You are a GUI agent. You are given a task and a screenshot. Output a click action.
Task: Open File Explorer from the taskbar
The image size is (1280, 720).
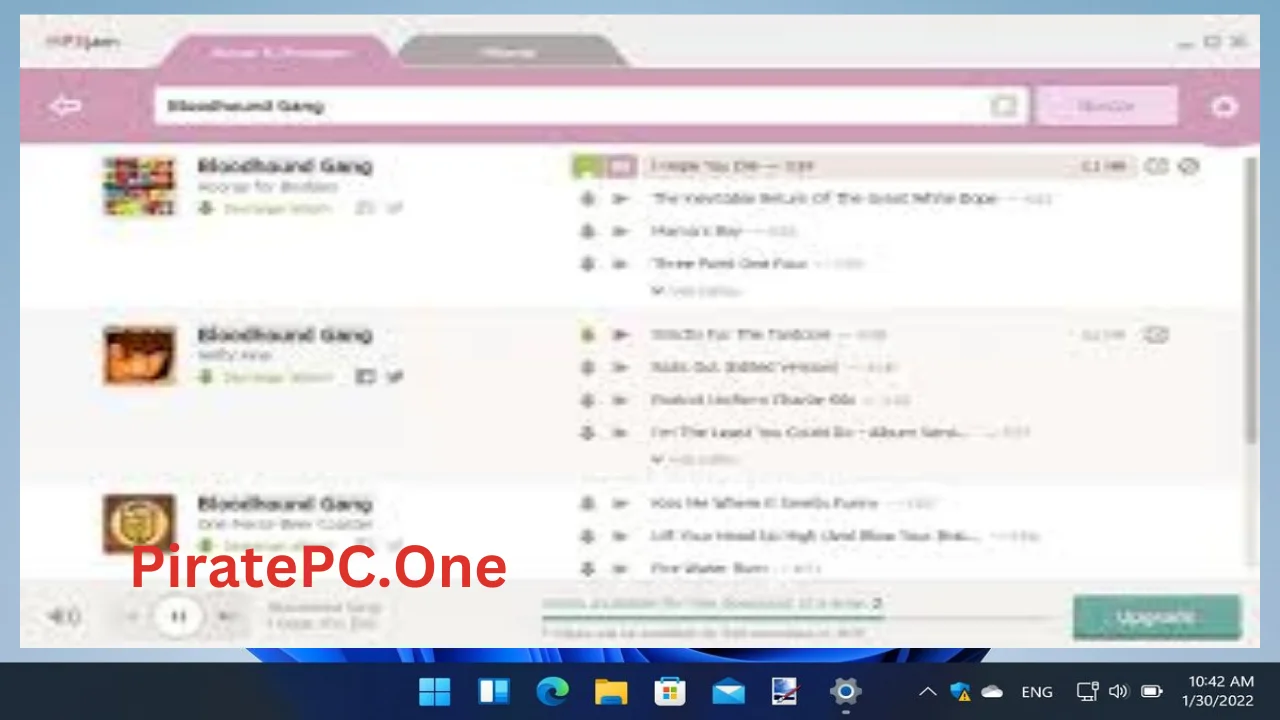coord(611,691)
